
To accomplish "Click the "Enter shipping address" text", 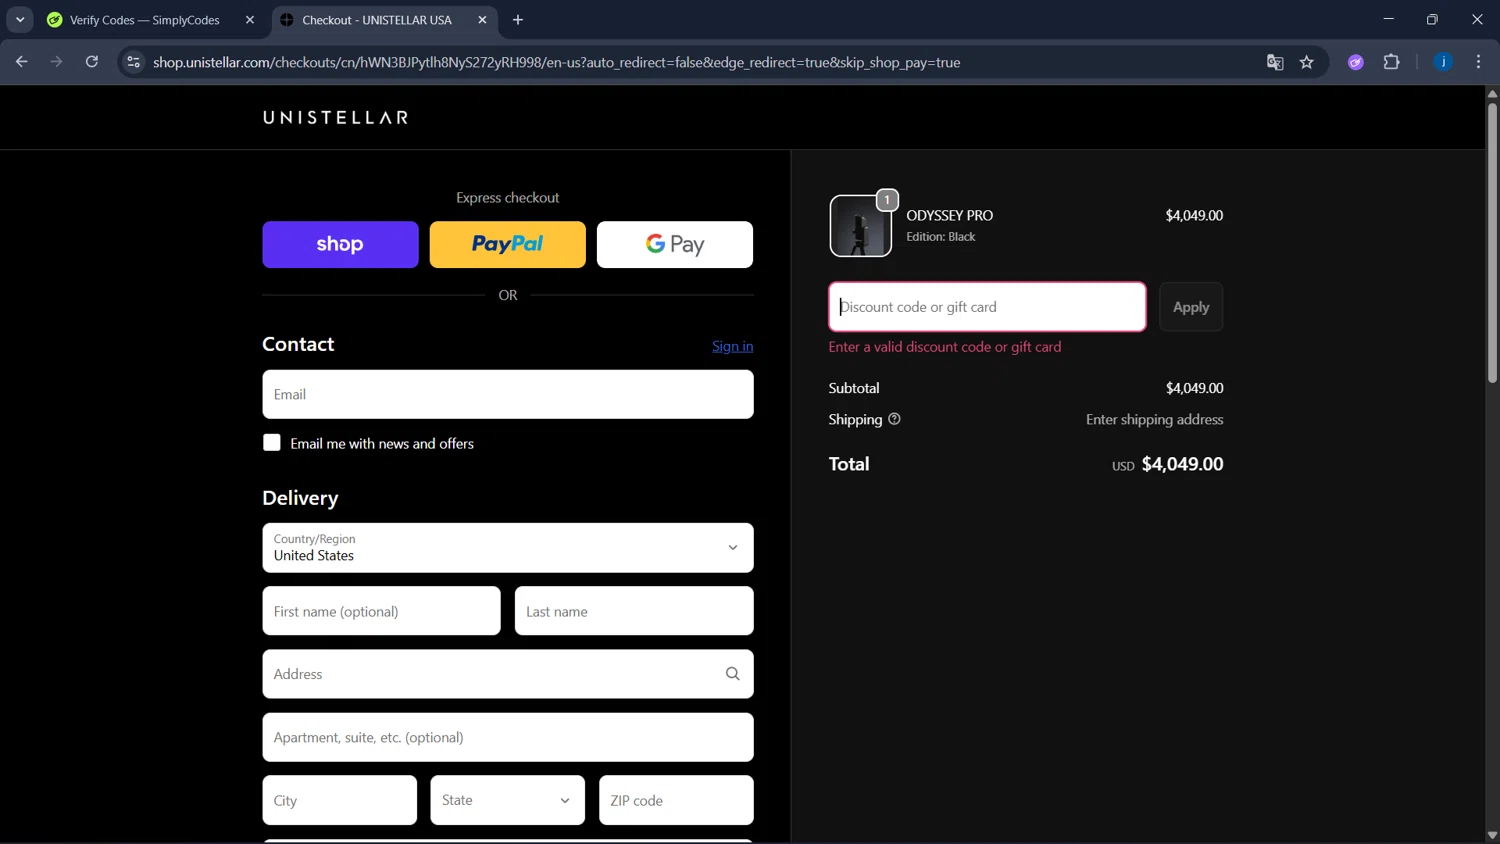I will (x=1155, y=419).
